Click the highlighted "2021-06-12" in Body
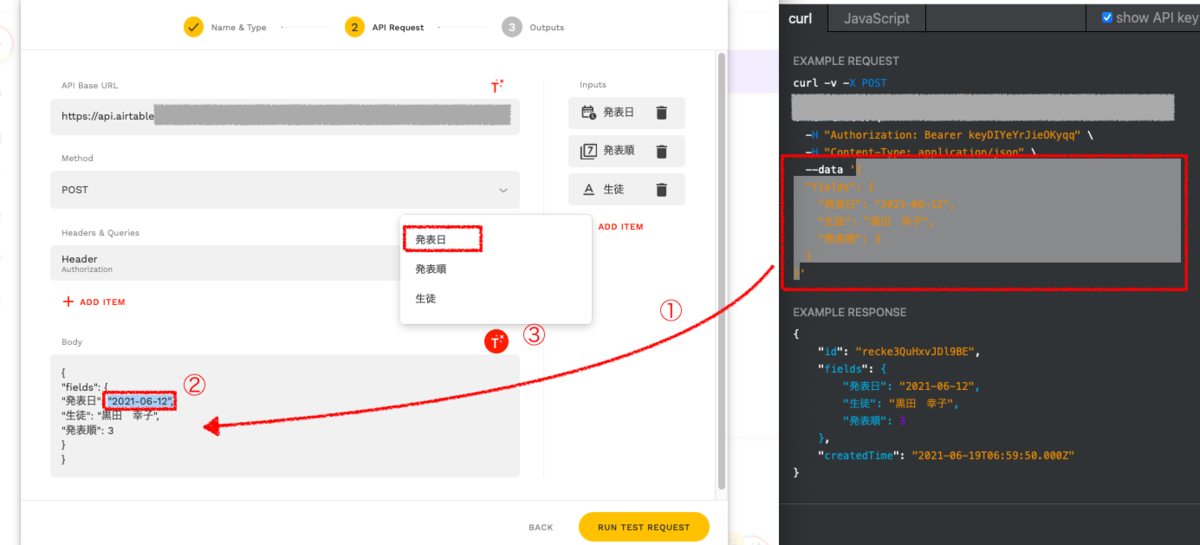The width and height of the screenshot is (1200, 545). (x=140, y=401)
